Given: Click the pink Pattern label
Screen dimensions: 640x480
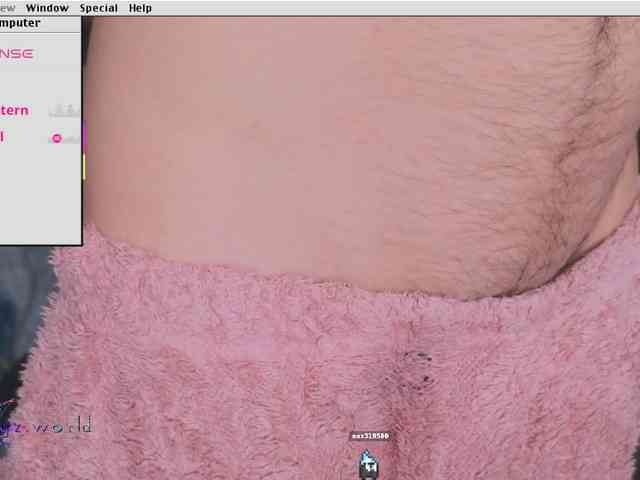Looking at the screenshot, I should click(14, 110).
